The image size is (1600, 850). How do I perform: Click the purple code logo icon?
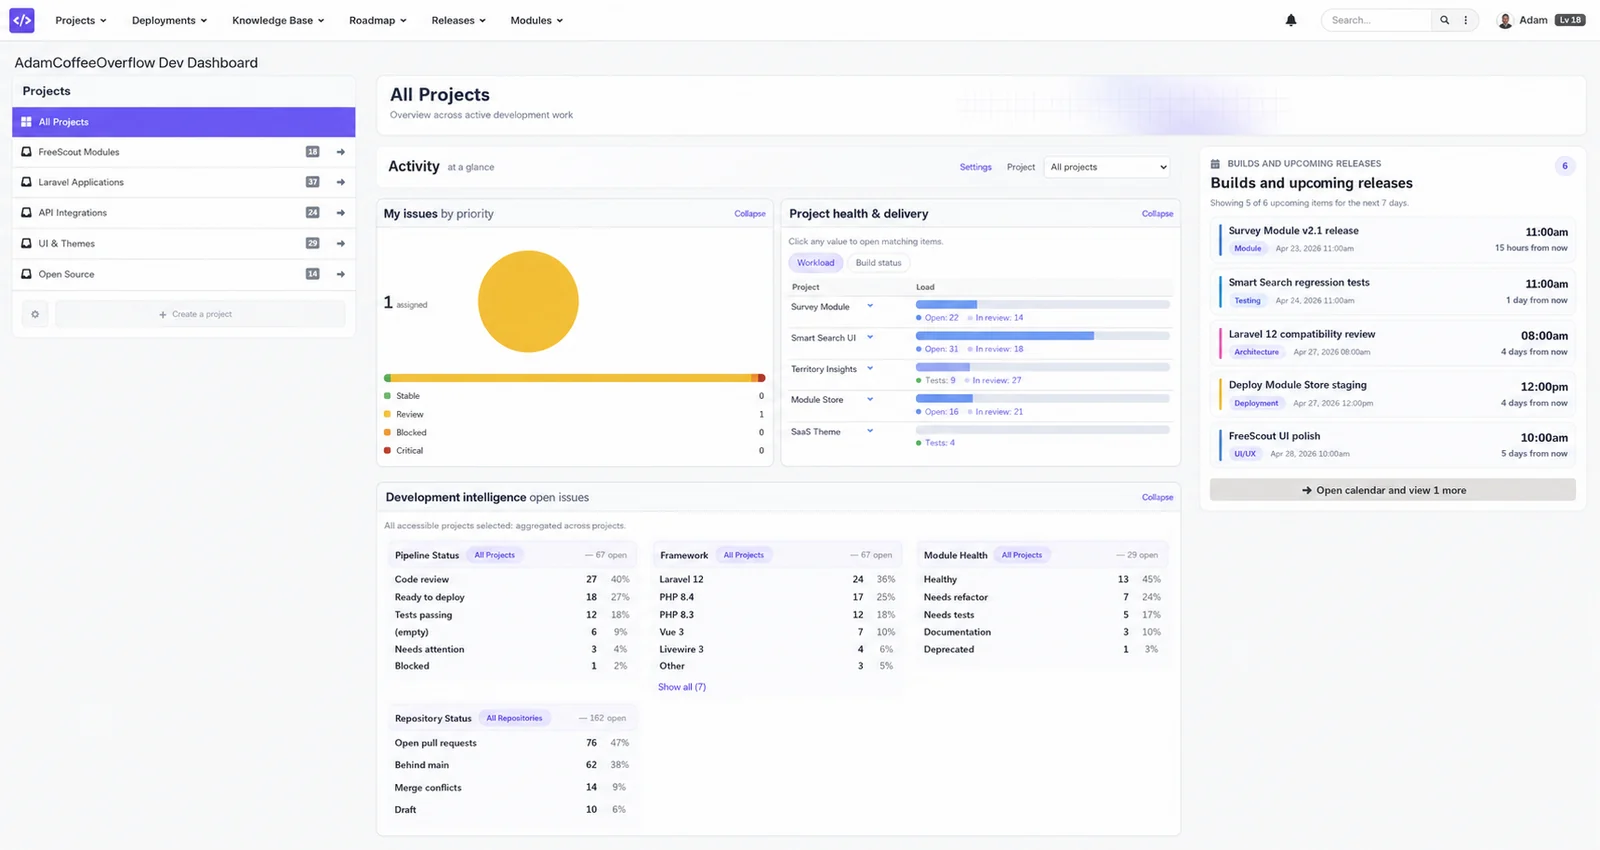pyautogui.click(x=22, y=20)
